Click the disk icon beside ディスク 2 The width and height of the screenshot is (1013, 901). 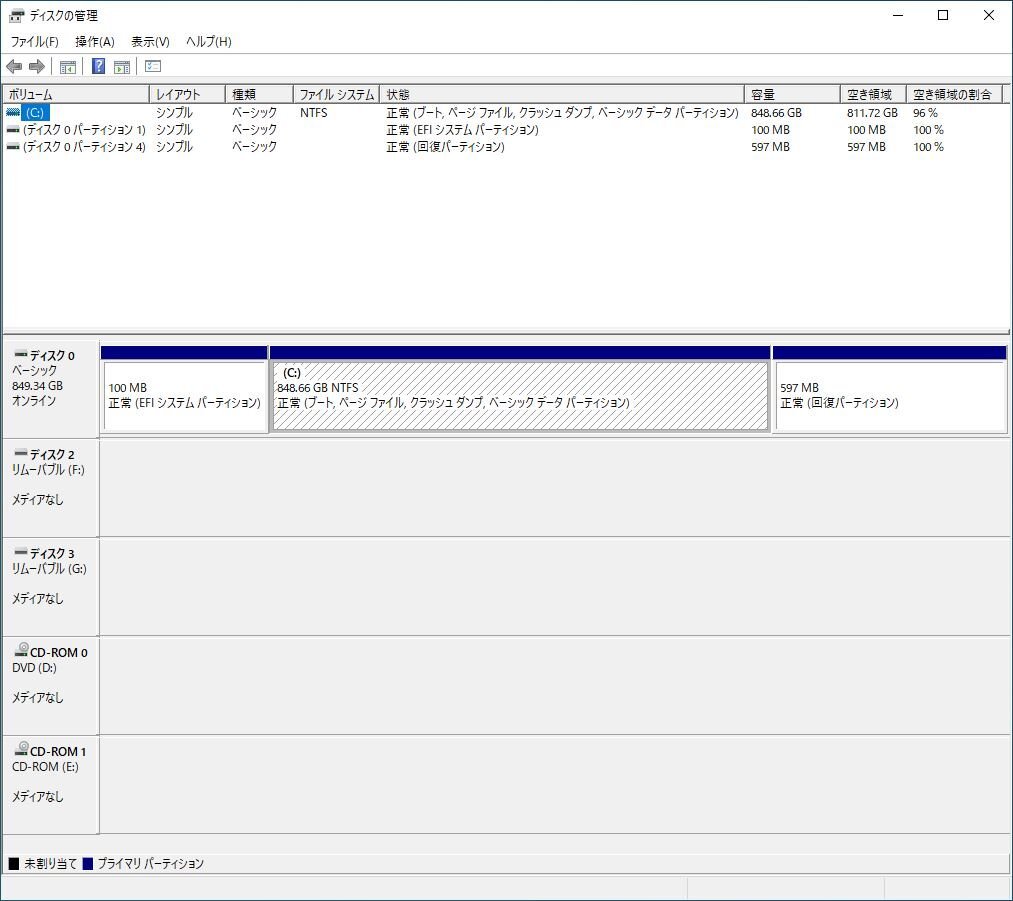[21, 453]
